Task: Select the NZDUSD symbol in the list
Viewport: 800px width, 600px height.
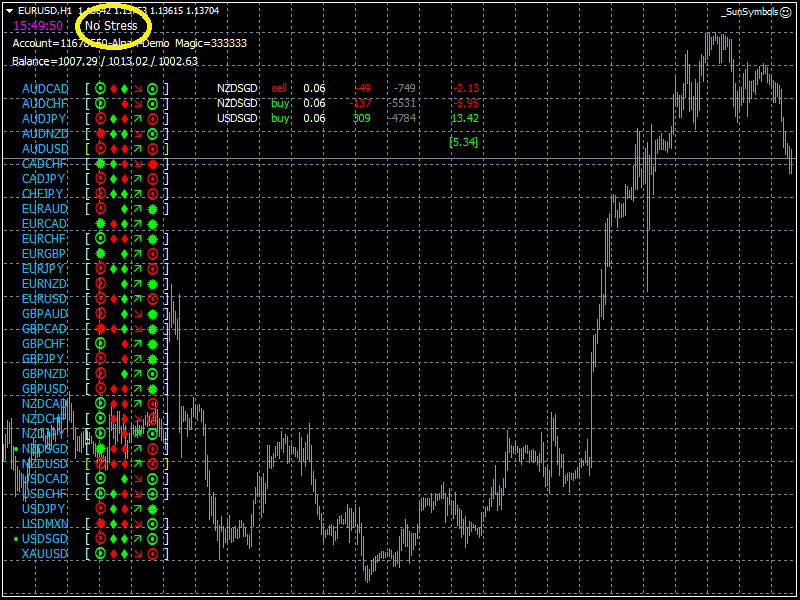Action: 45,464
